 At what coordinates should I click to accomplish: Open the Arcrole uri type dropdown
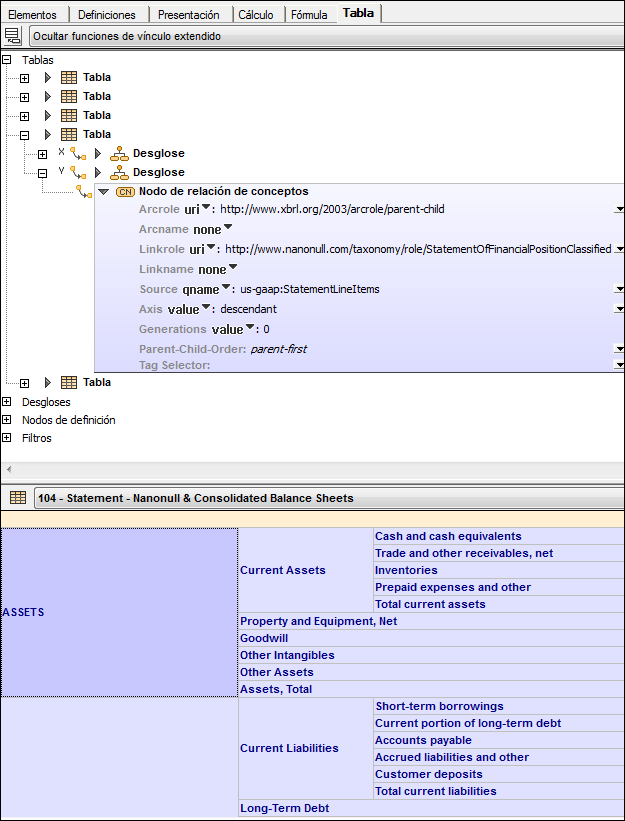[206, 208]
